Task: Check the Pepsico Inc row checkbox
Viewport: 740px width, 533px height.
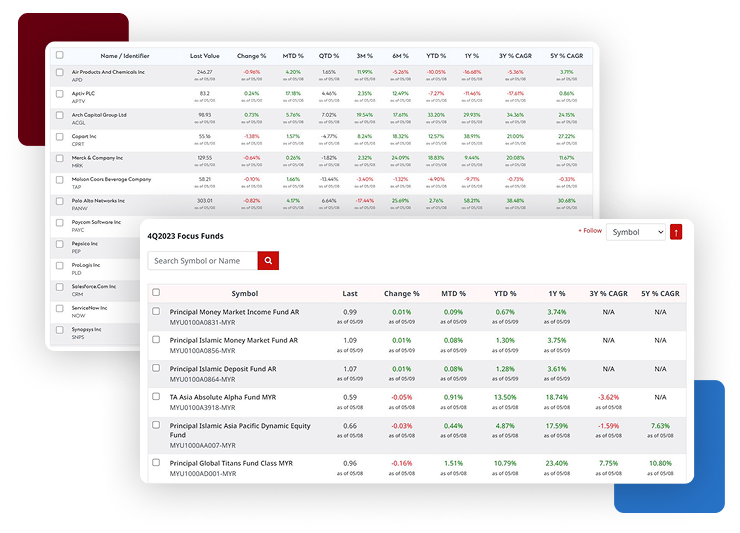Action: [59, 244]
